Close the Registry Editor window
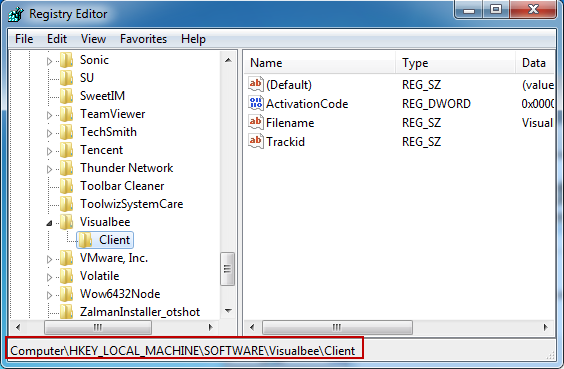564x369 pixels. 533,10
